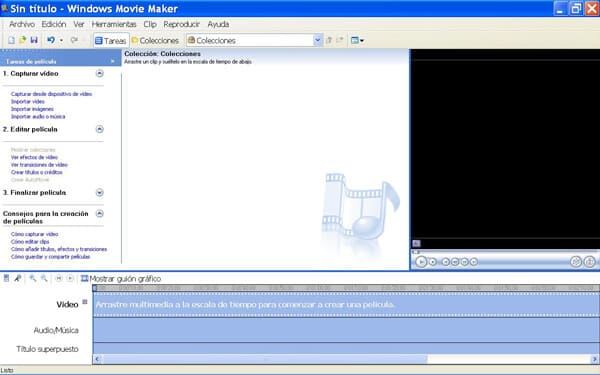The height and width of the screenshot is (375, 600).
Task: Click the small icon at the monitor's bottom-left corner
Action: [416, 243]
